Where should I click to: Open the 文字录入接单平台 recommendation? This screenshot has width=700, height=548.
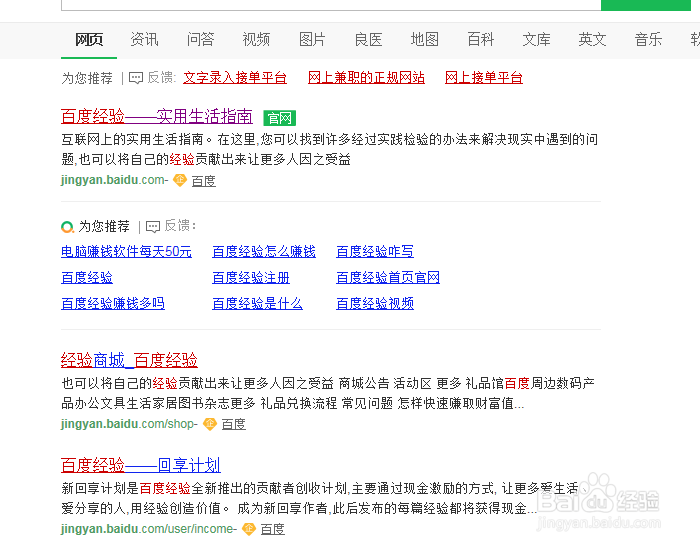pos(235,78)
